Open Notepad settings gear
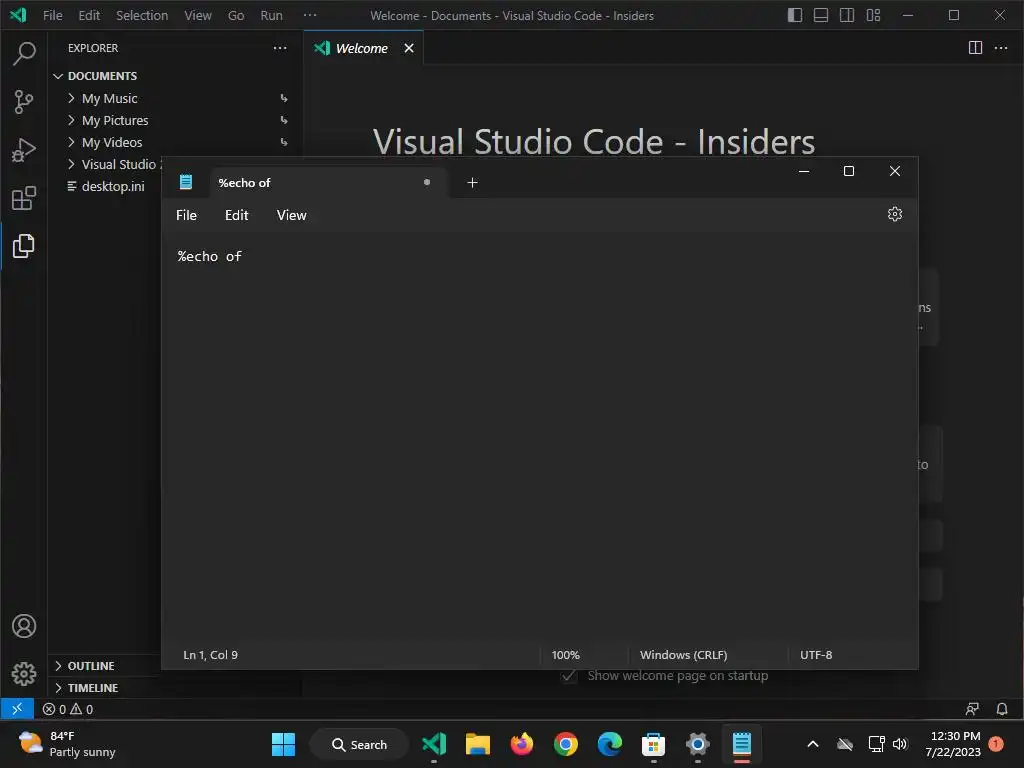Image resolution: width=1024 pixels, height=768 pixels. pos(895,214)
